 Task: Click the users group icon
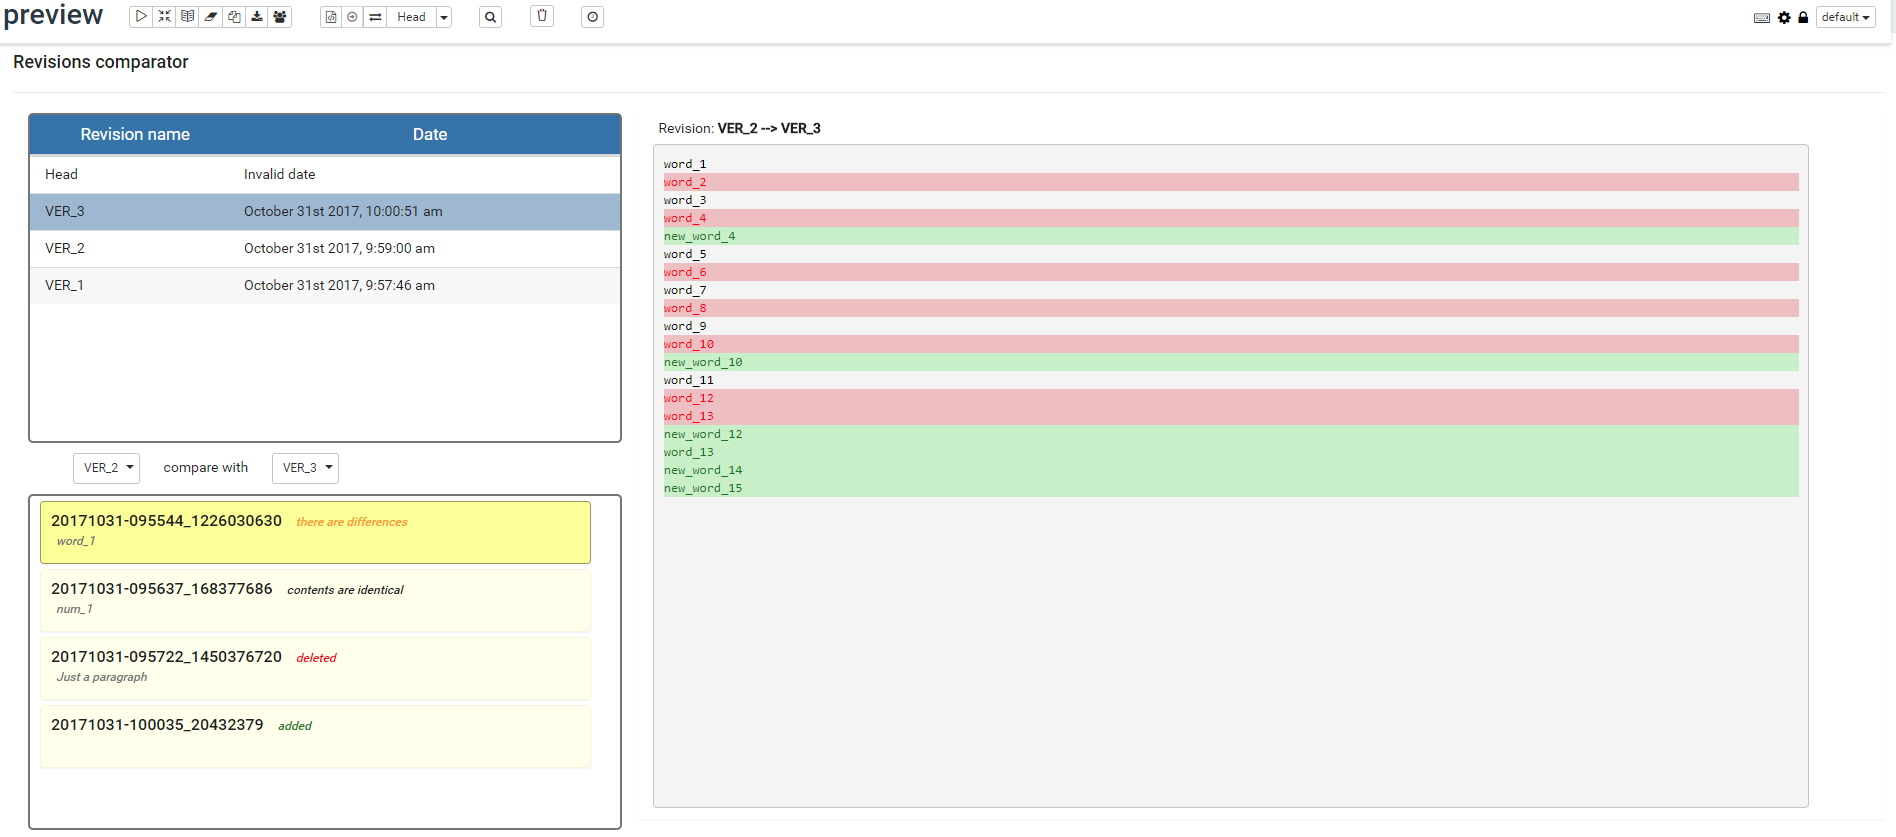click(x=280, y=17)
